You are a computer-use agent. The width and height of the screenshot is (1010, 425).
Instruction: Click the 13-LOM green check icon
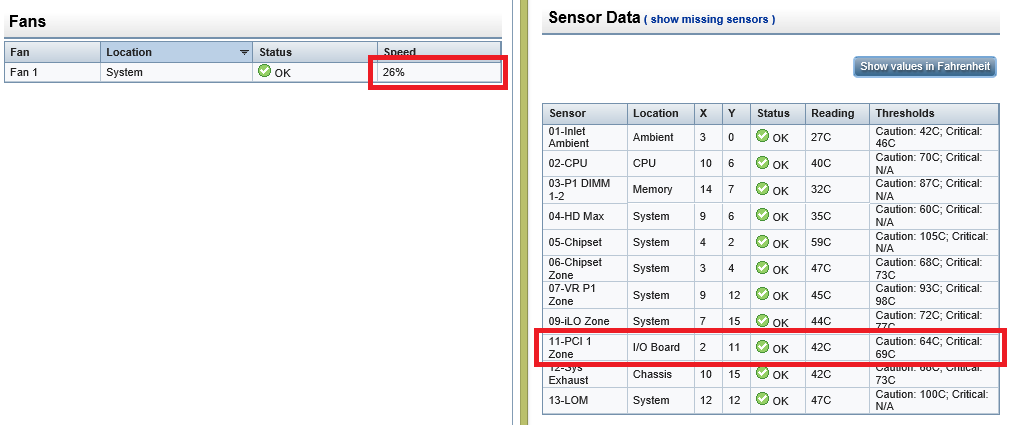pyautogui.click(x=763, y=399)
